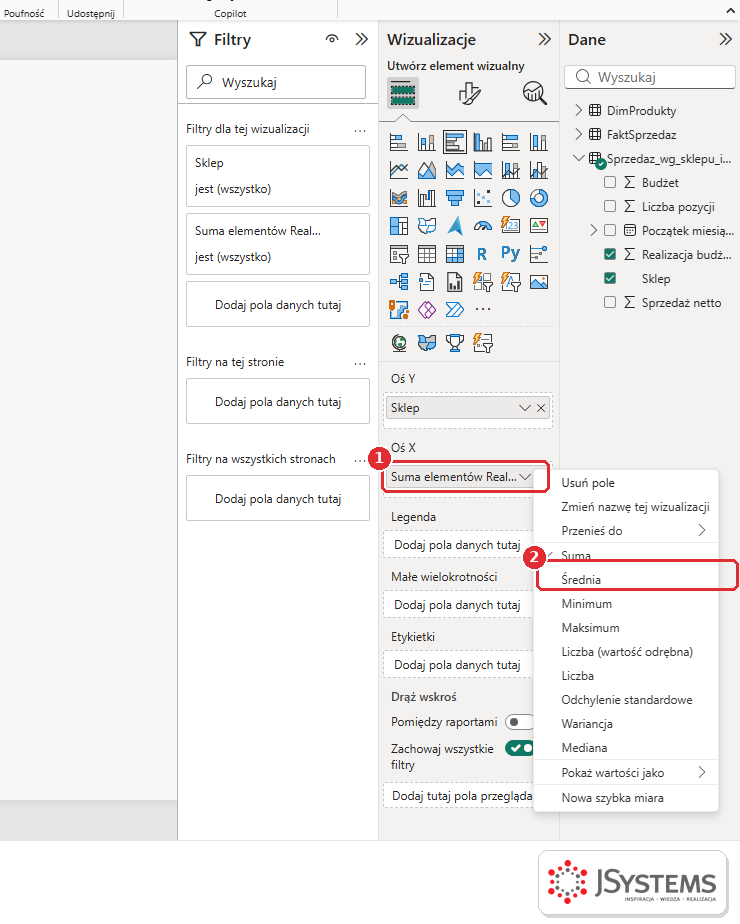
Task: Choose Mediana aggregation
Action: pos(626,748)
